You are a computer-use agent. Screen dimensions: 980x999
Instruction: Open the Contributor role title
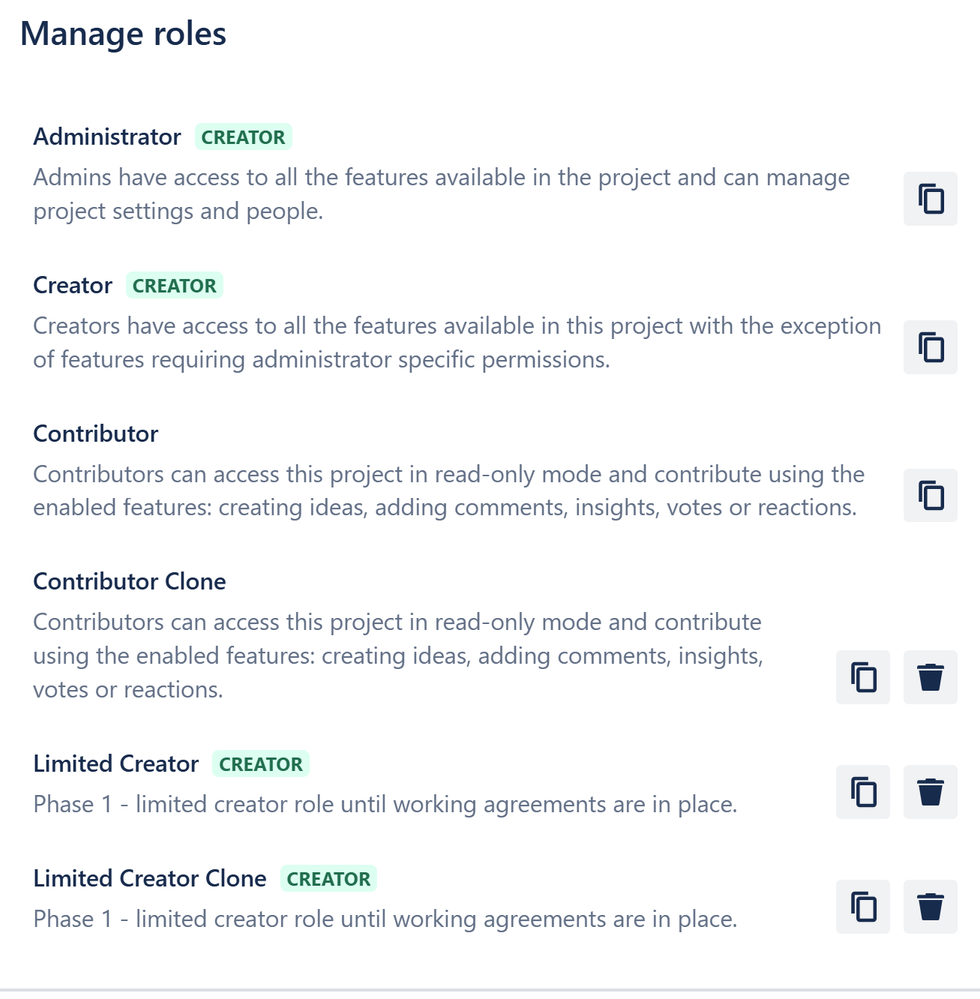[x=96, y=434]
